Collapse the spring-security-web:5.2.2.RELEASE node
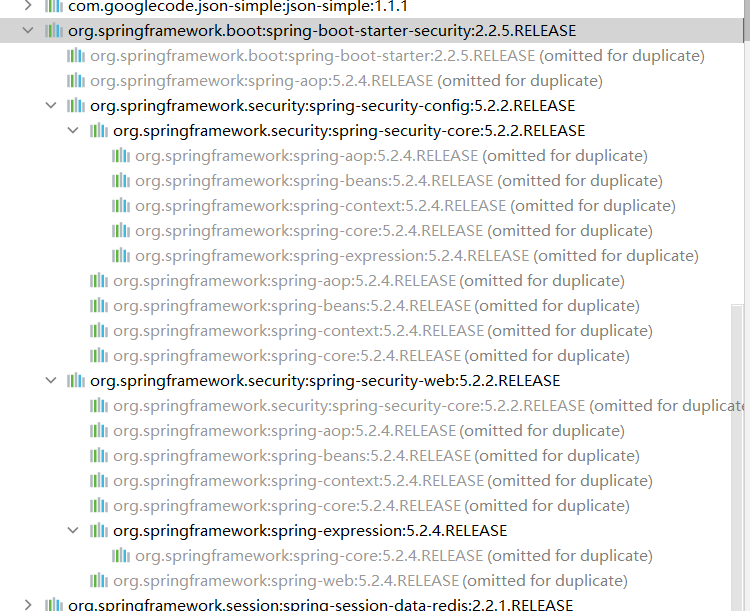This screenshot has width=750, height=611. (x=51, y=381)
